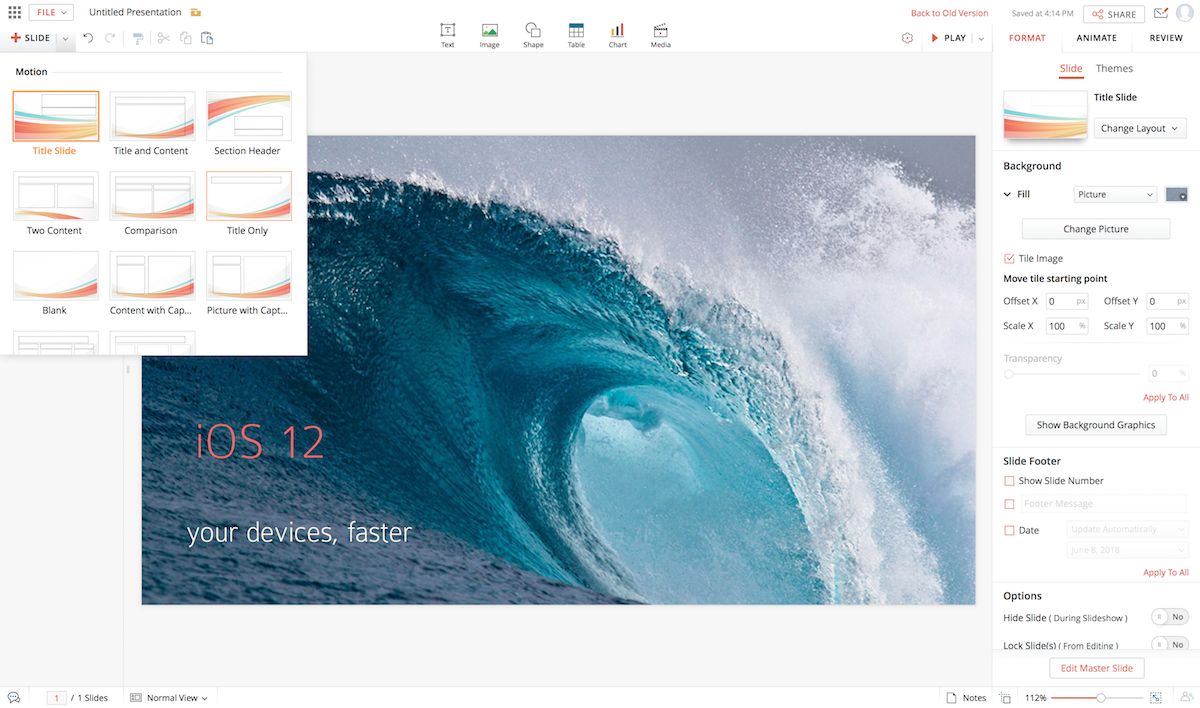Click the zoom slider handle

[x=1101, y=698]
